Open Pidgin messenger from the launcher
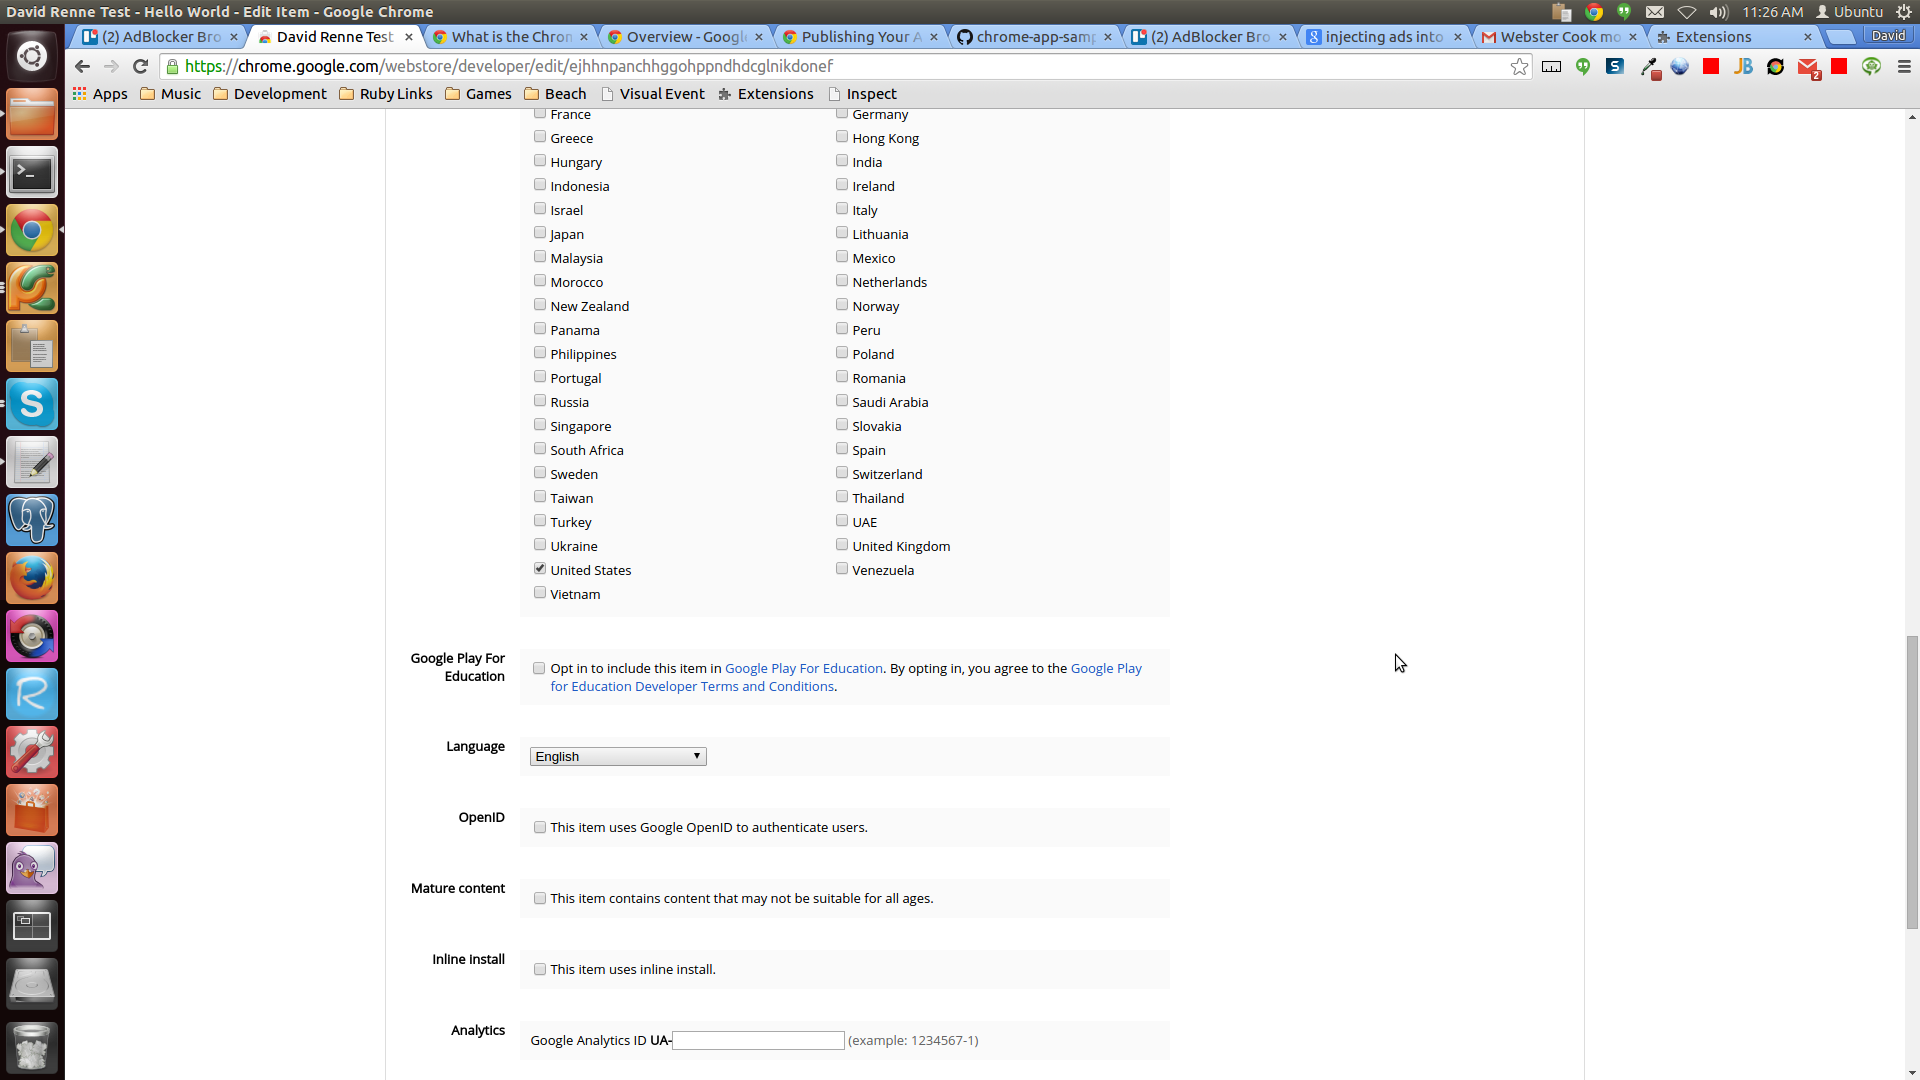Image resolution: width=1920 pixels, height=1080 pixels. coord(32,868)
